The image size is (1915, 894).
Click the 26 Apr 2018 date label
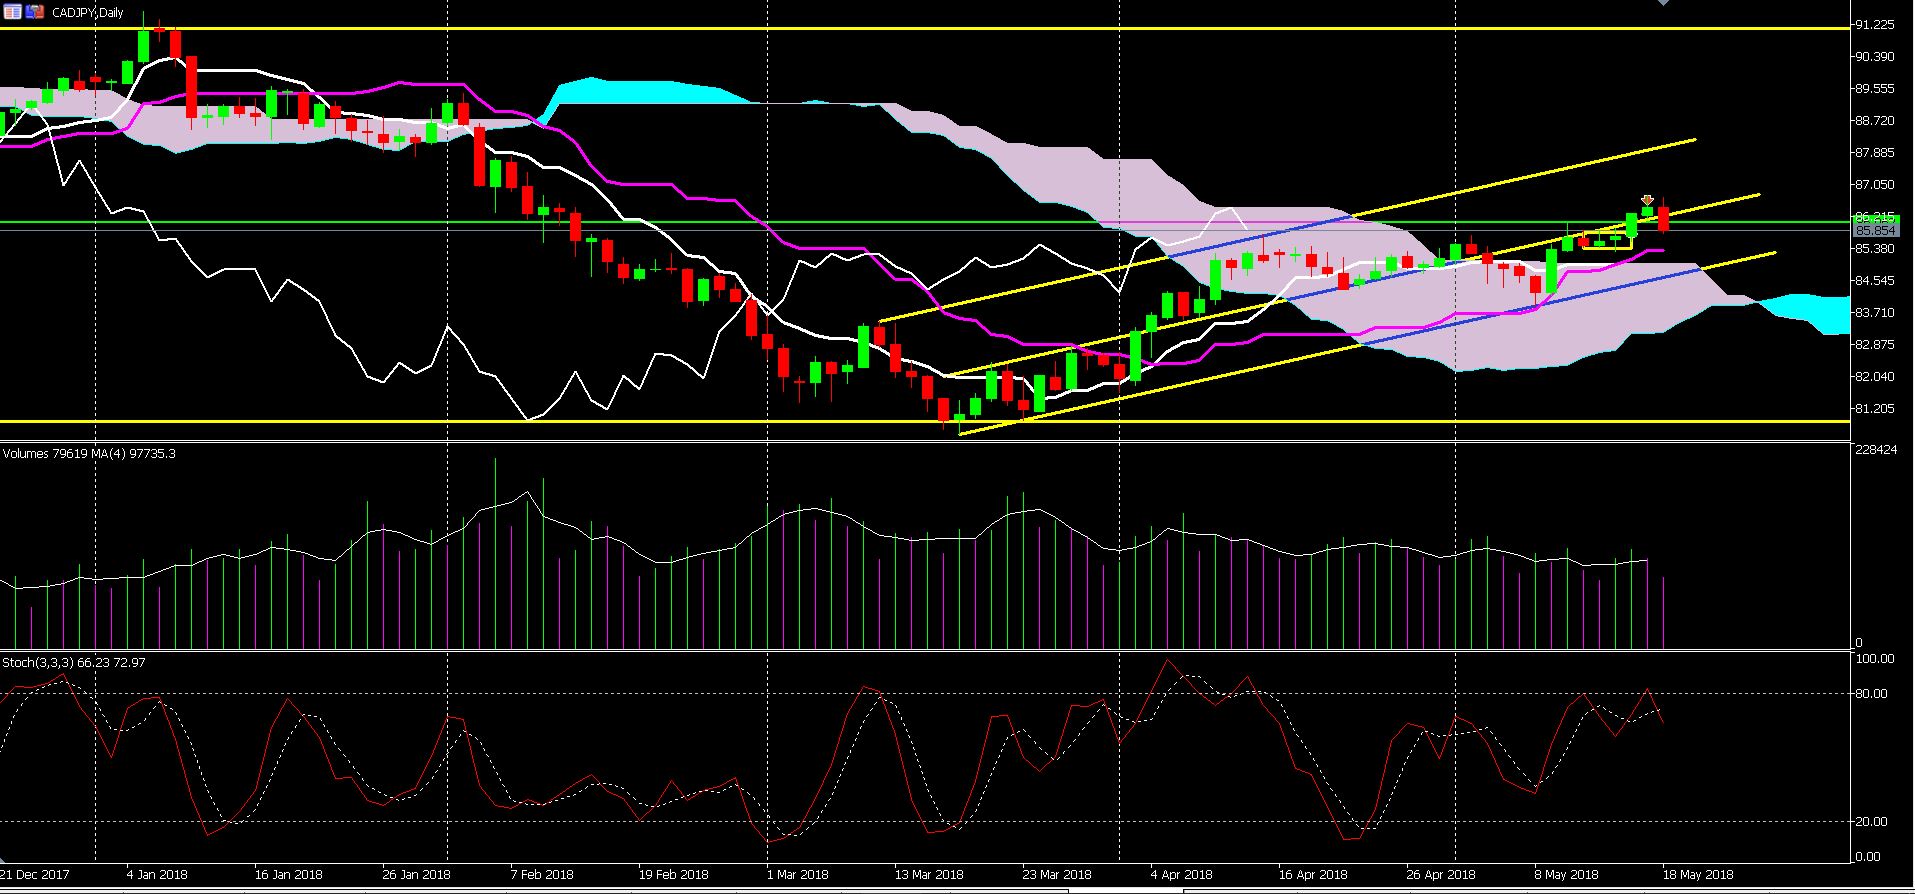click(1440, 875)
